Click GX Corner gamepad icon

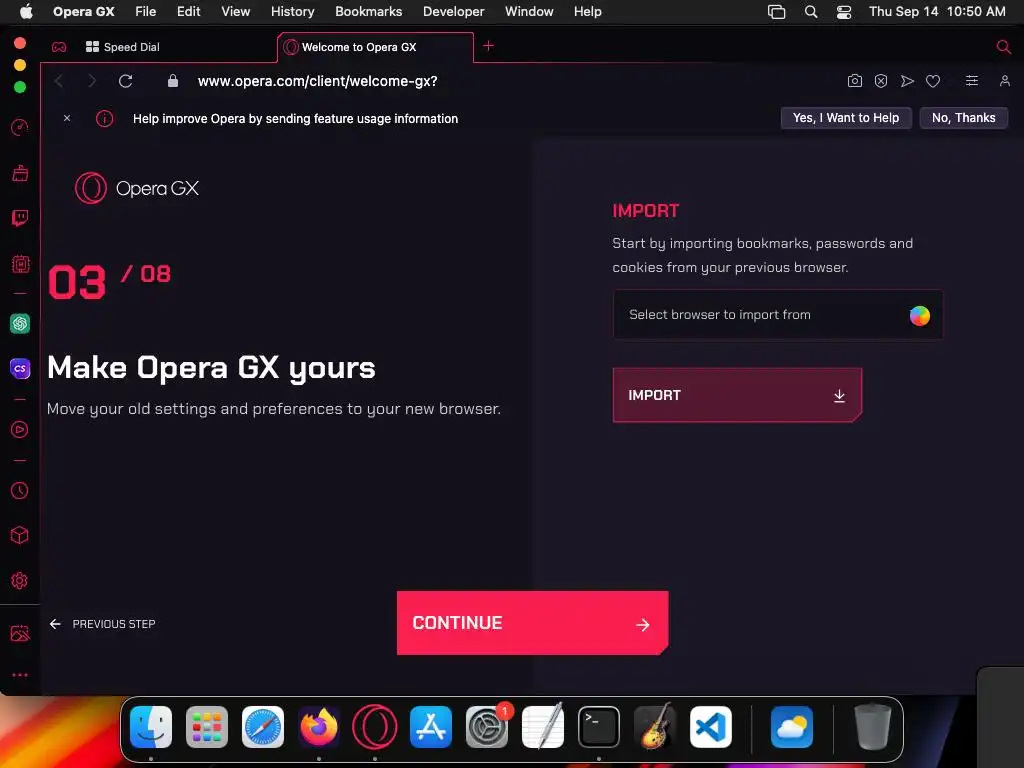pos(59,47)
